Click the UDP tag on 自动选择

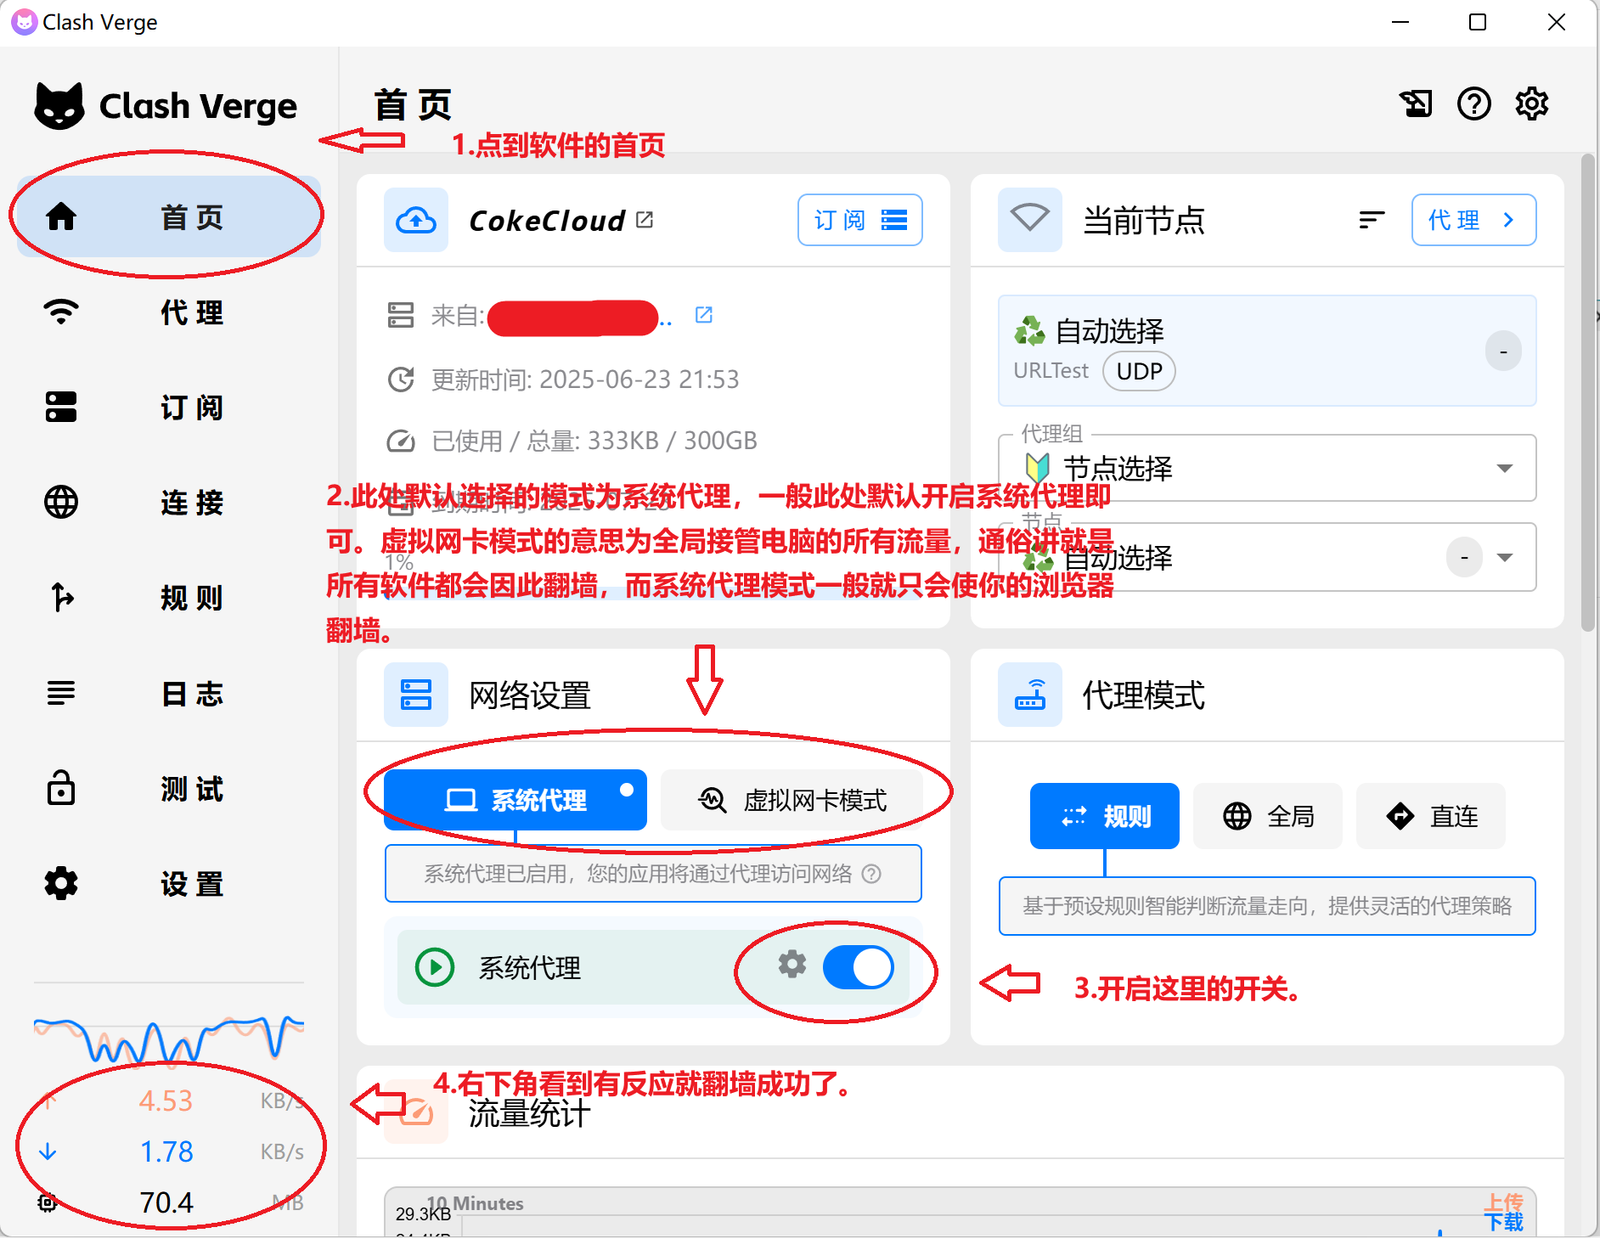click(x=1139, y=371)
